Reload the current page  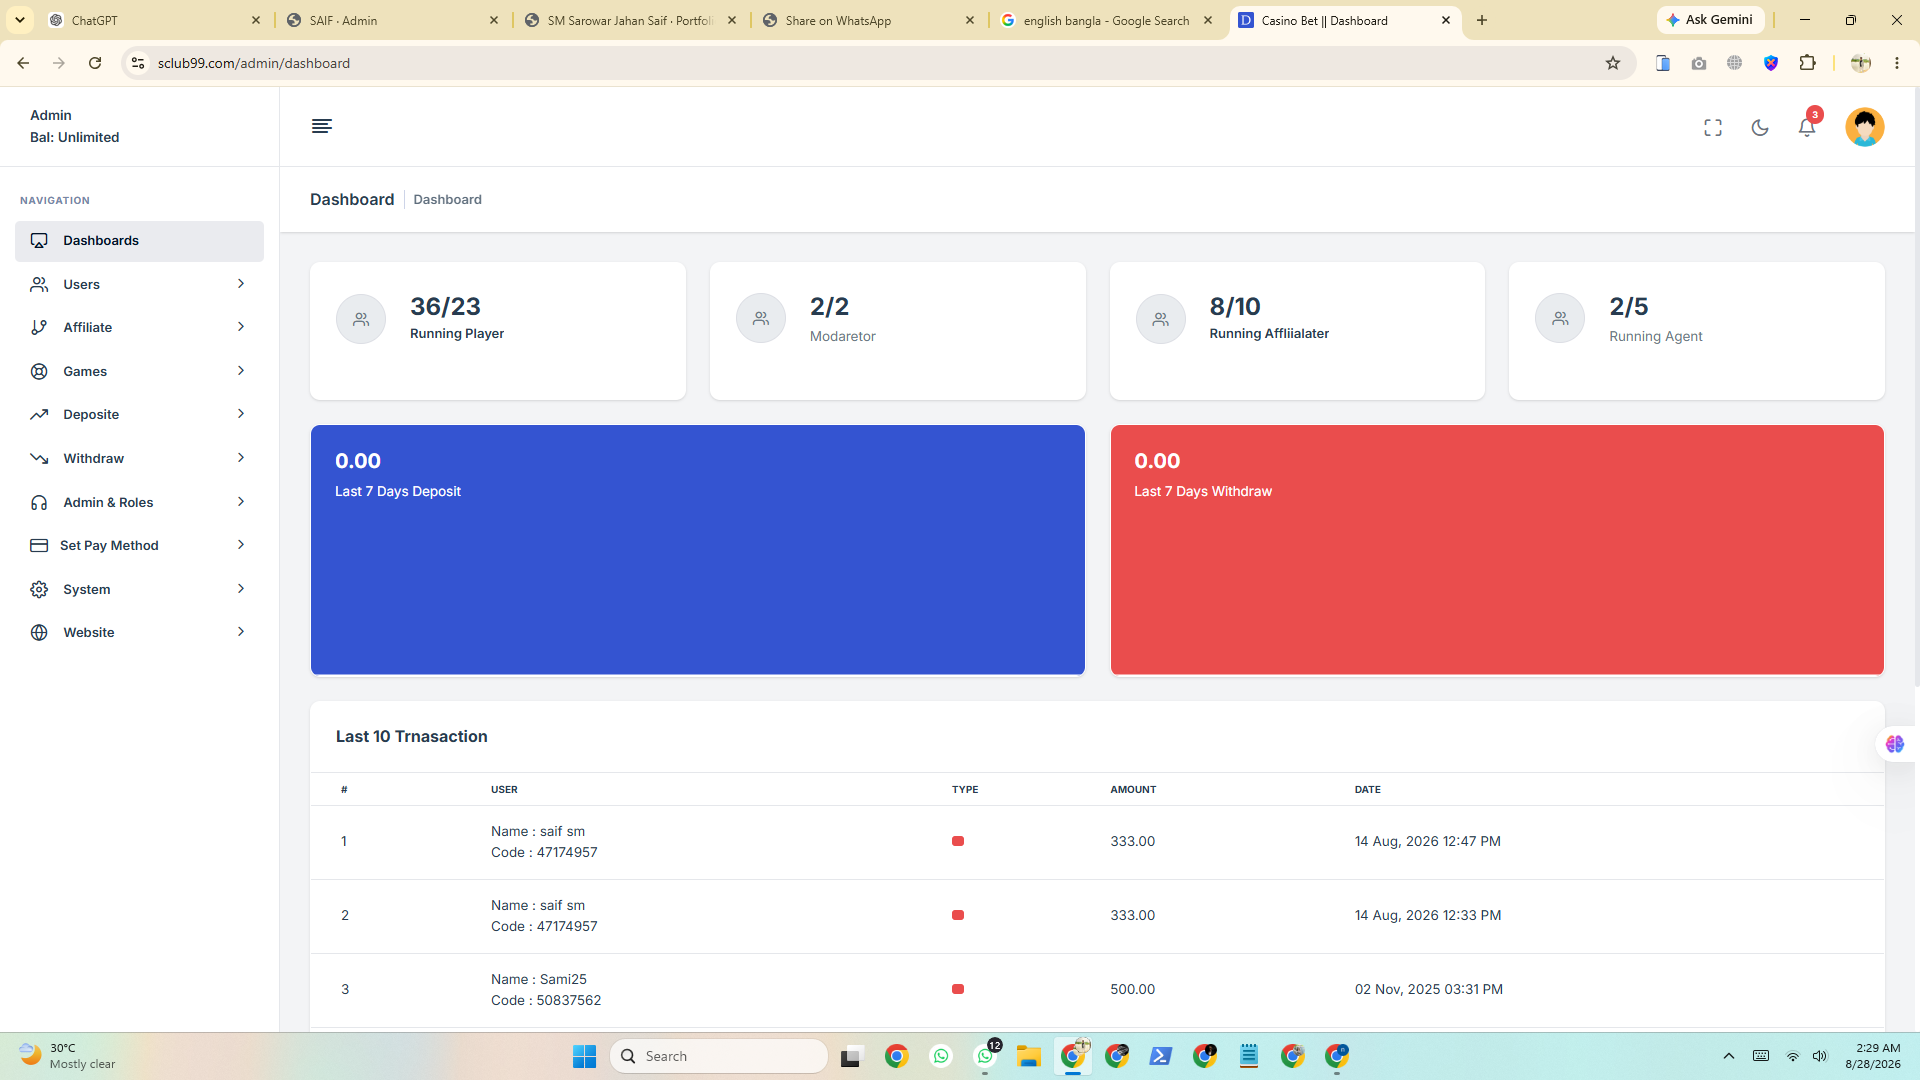tap(95, 63)
